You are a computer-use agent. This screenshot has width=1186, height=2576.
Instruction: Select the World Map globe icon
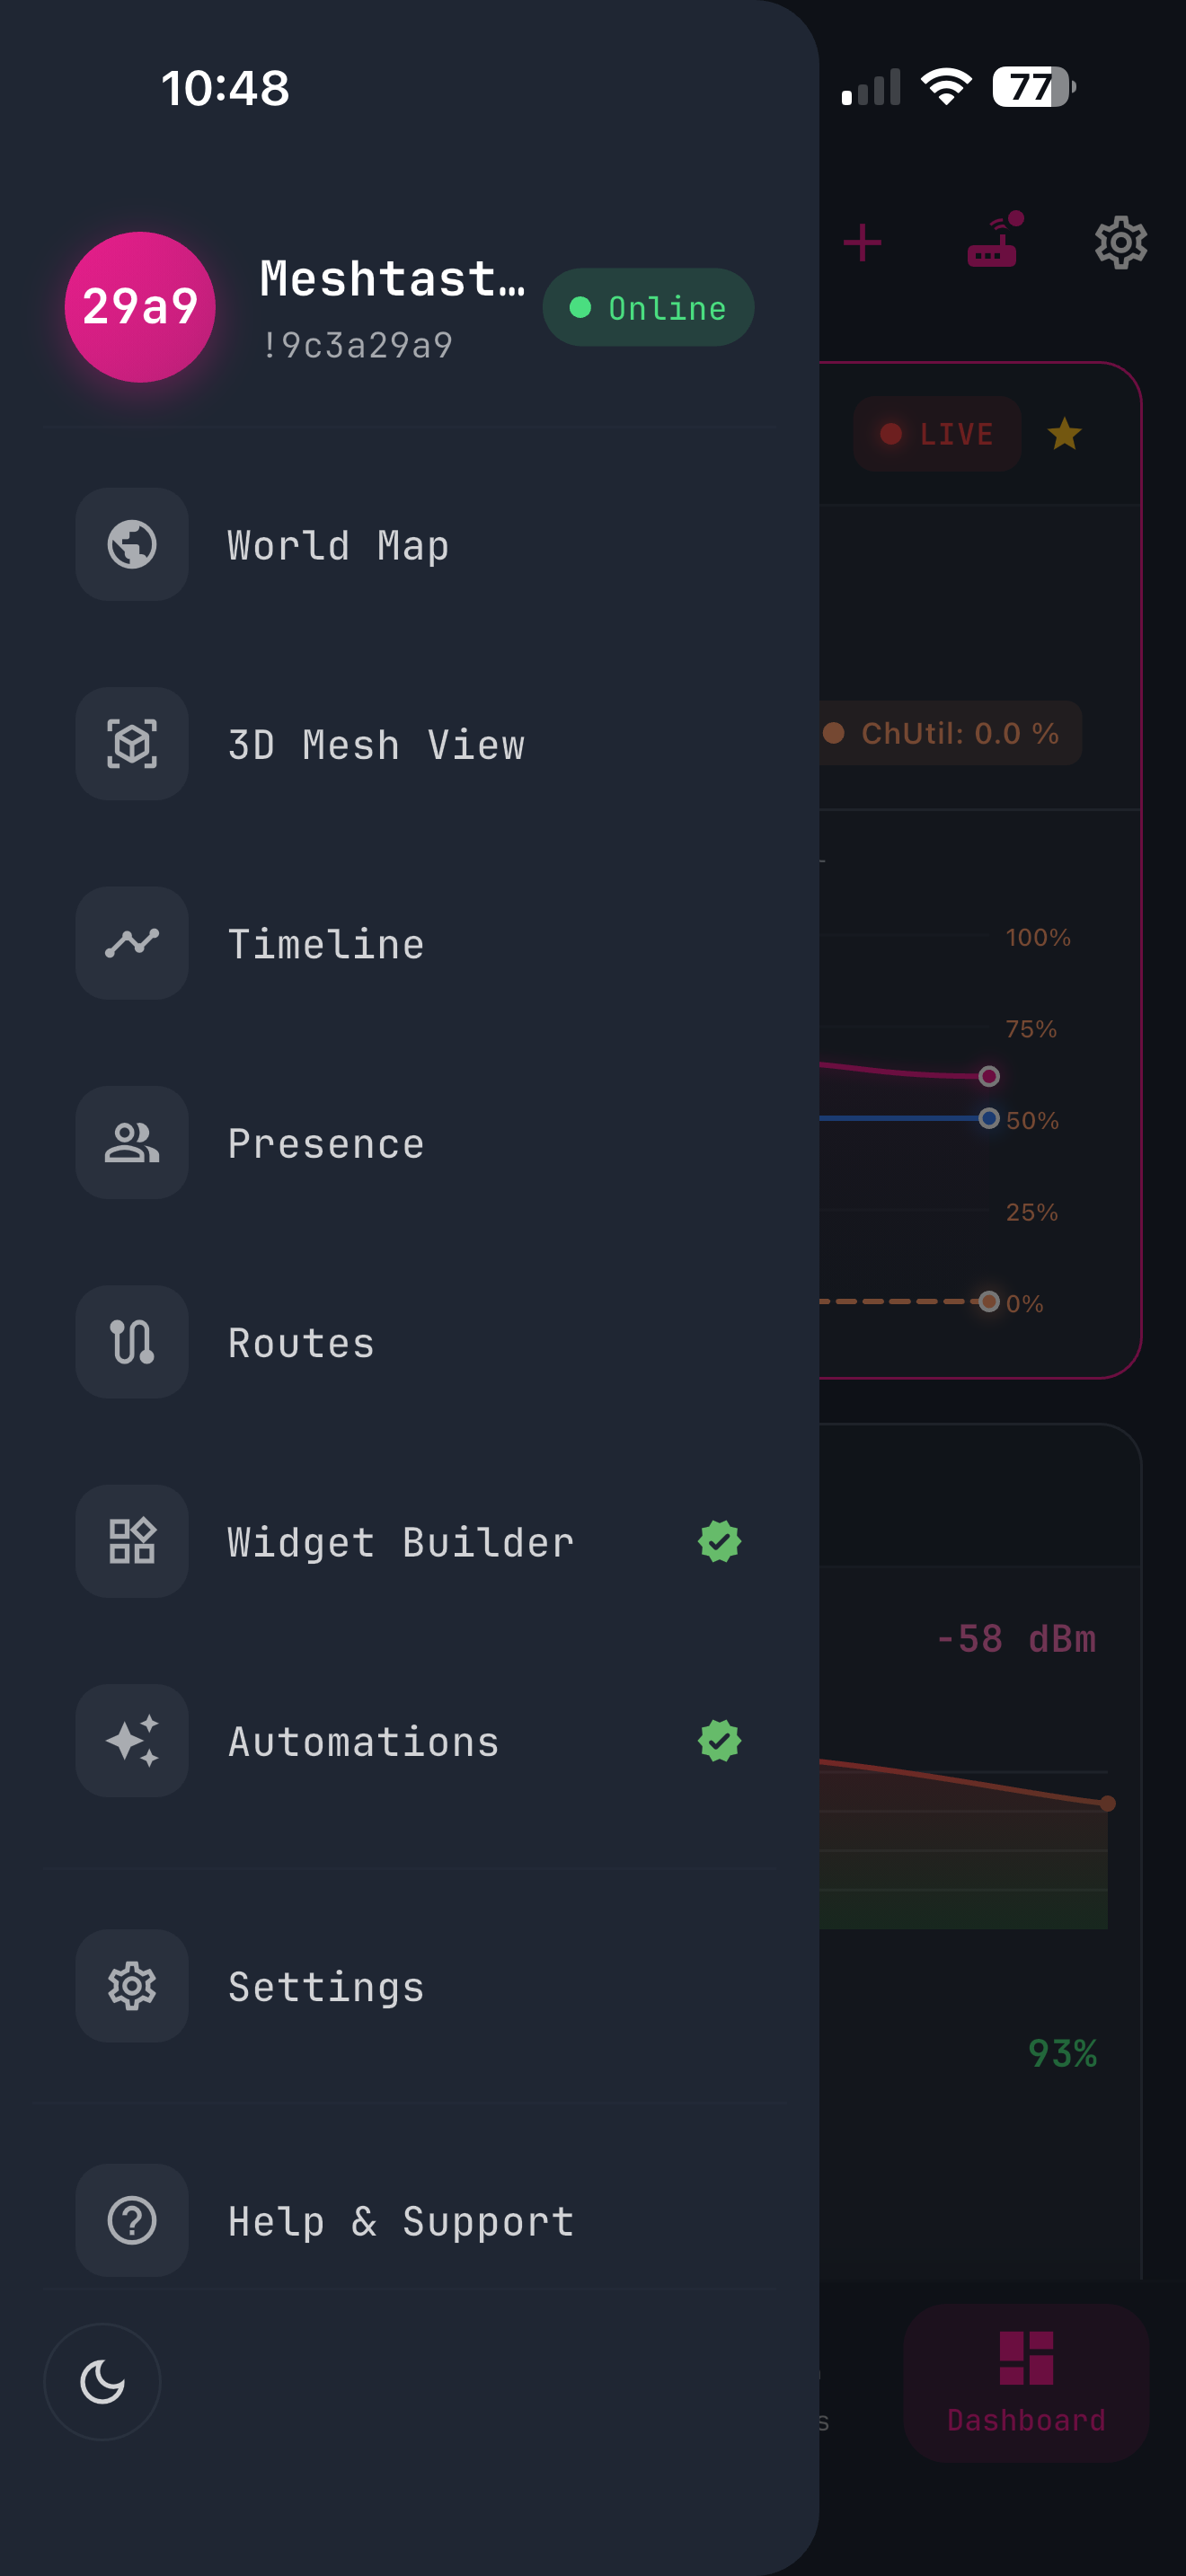(x=130, y=544)
